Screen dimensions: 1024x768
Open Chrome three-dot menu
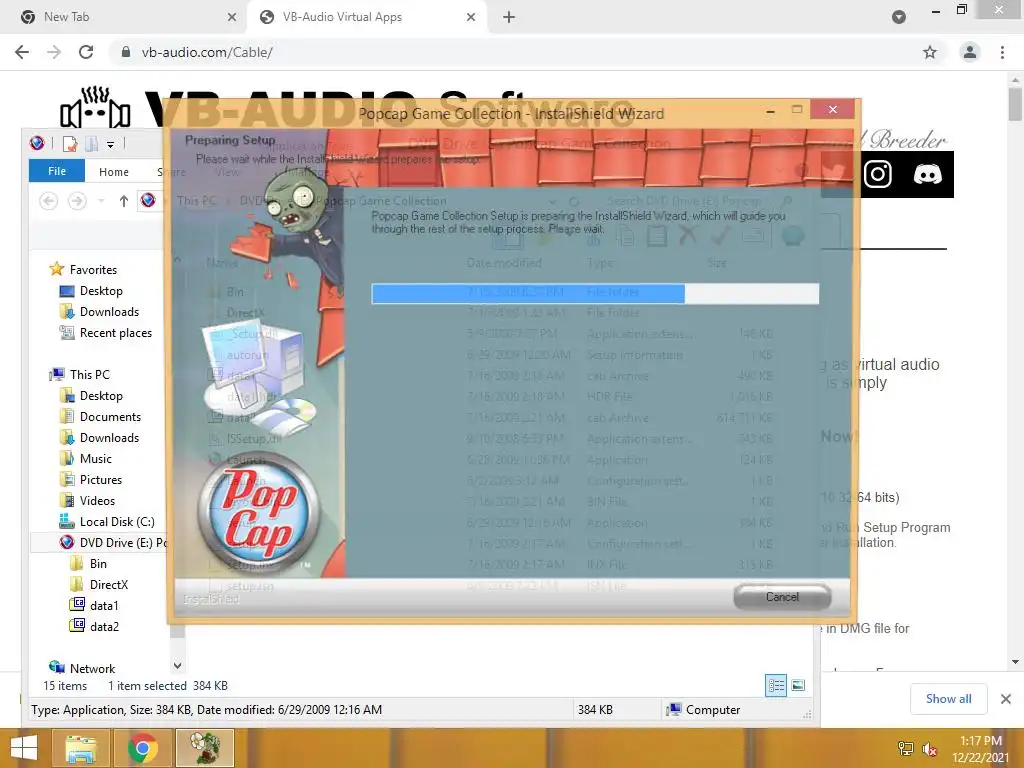1002,52
